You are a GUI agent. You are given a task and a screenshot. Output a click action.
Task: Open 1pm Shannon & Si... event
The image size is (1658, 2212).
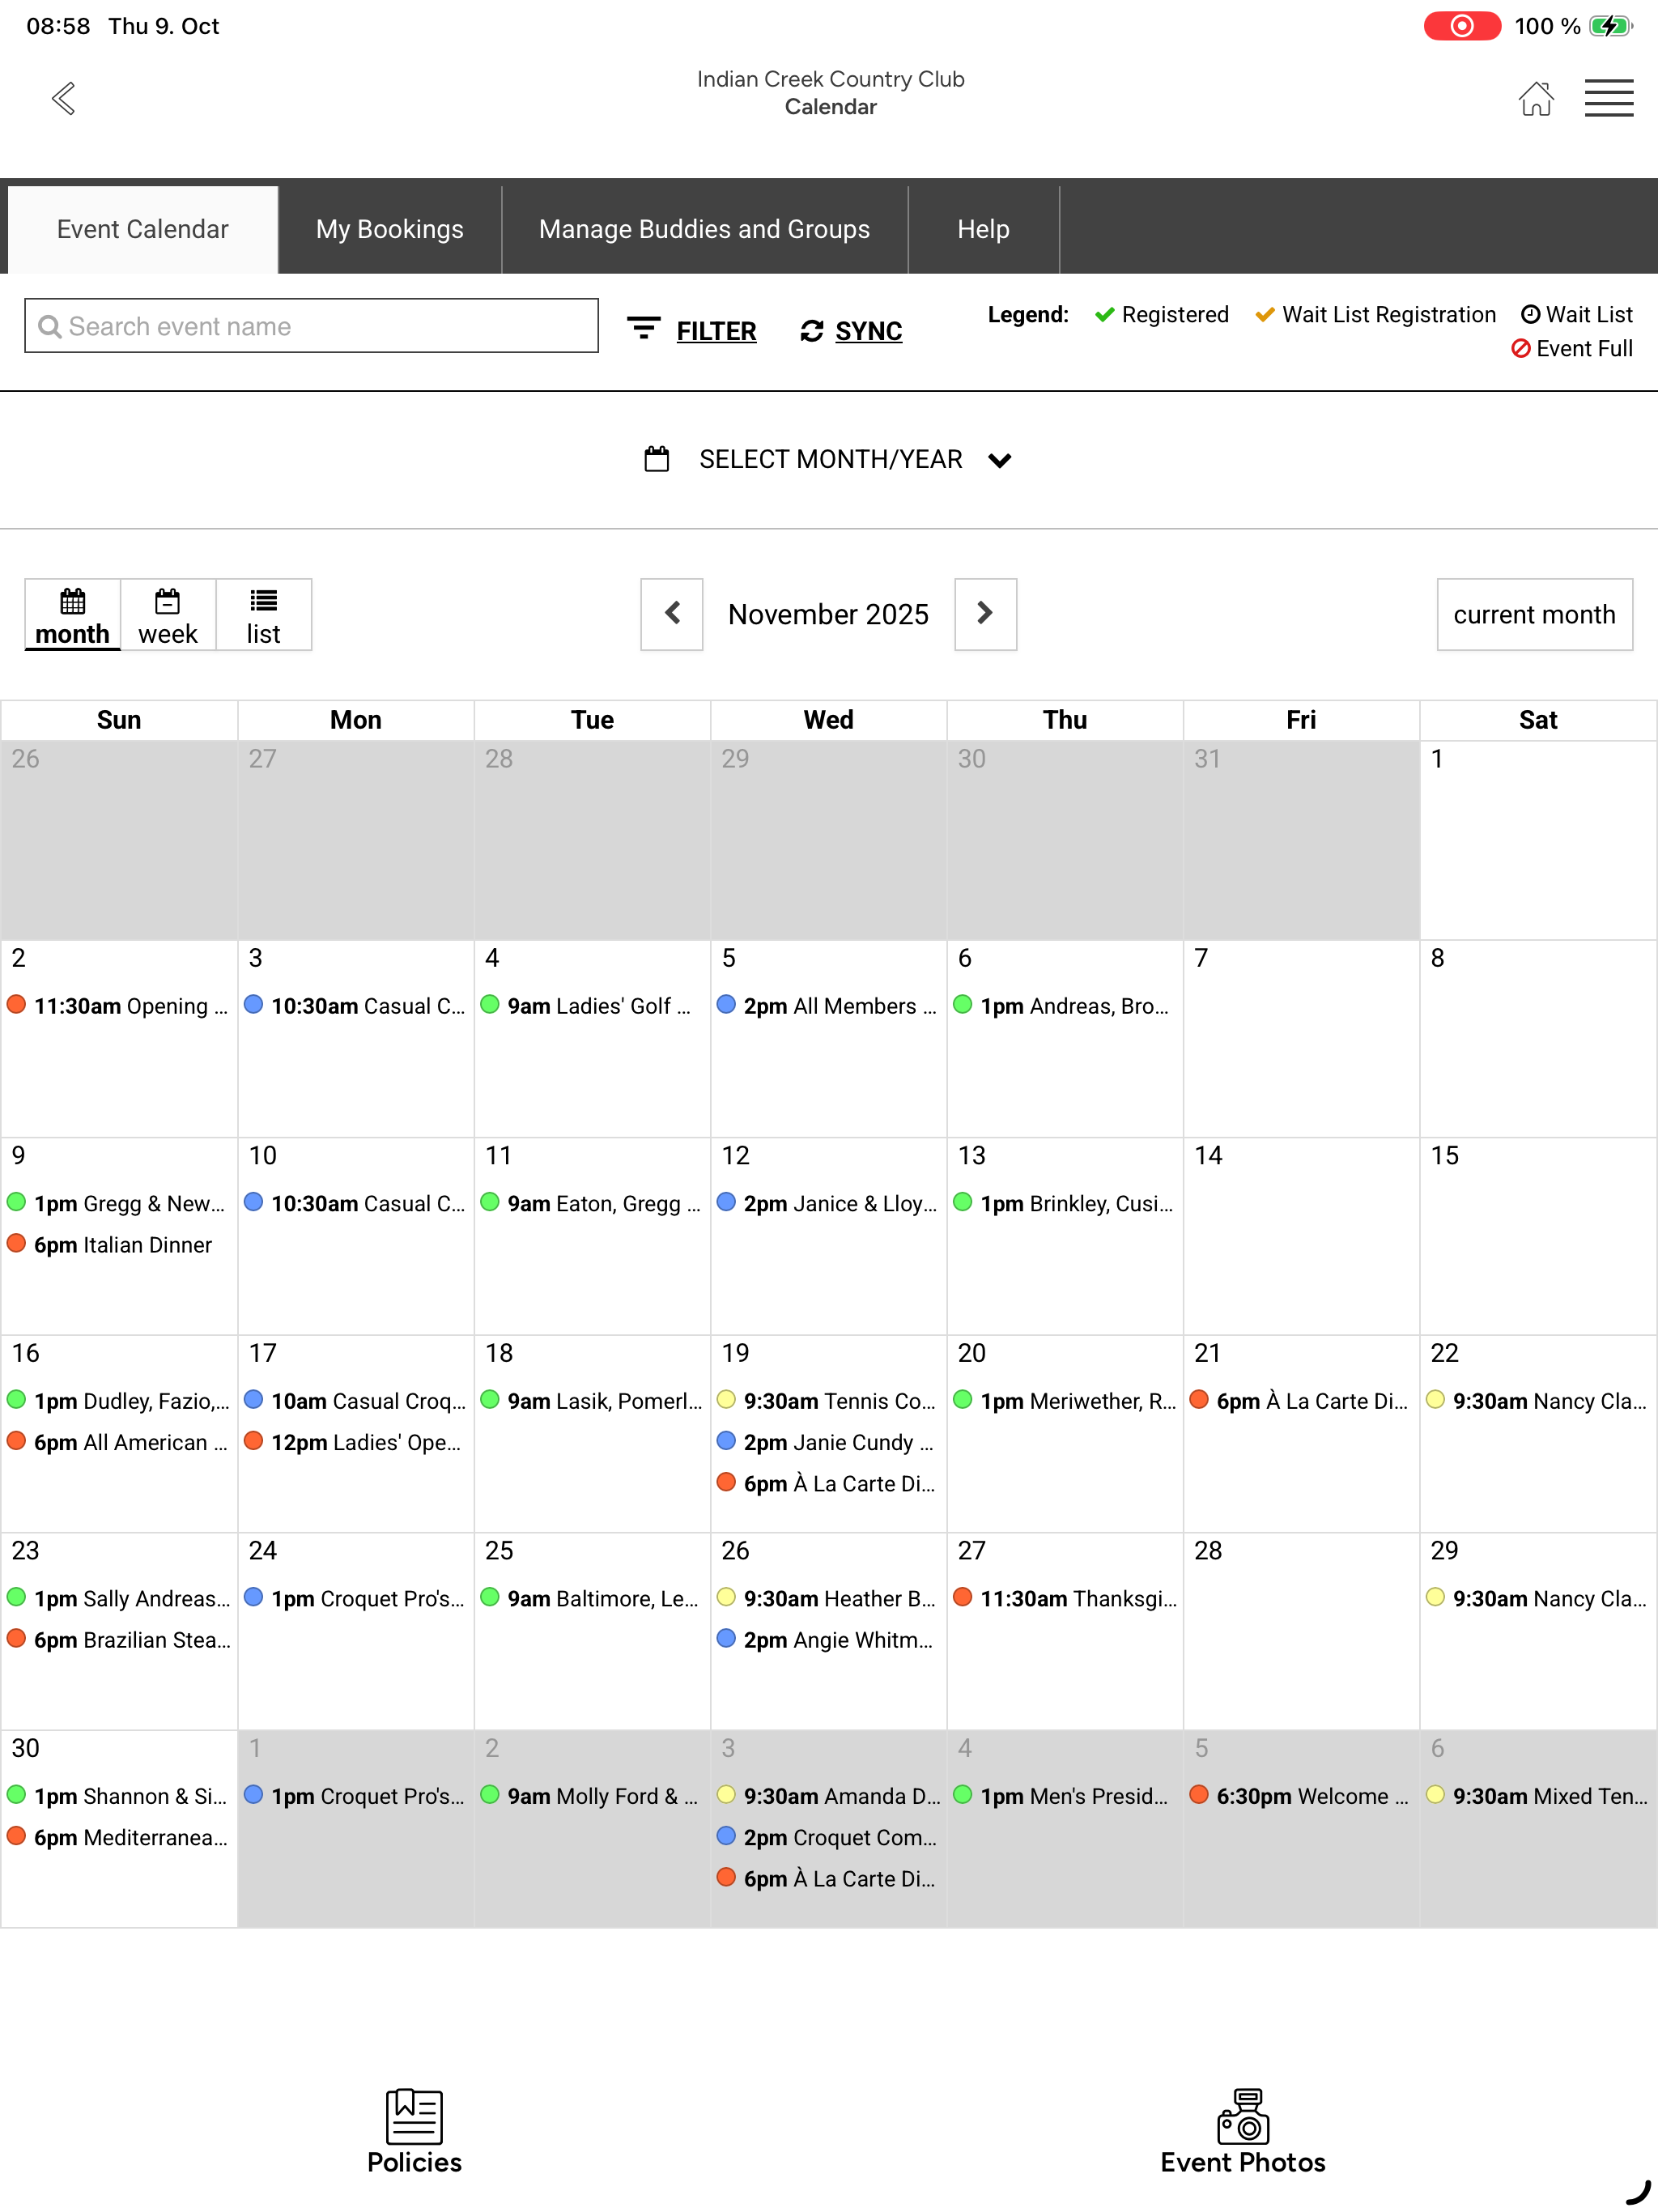[119, 1796]
